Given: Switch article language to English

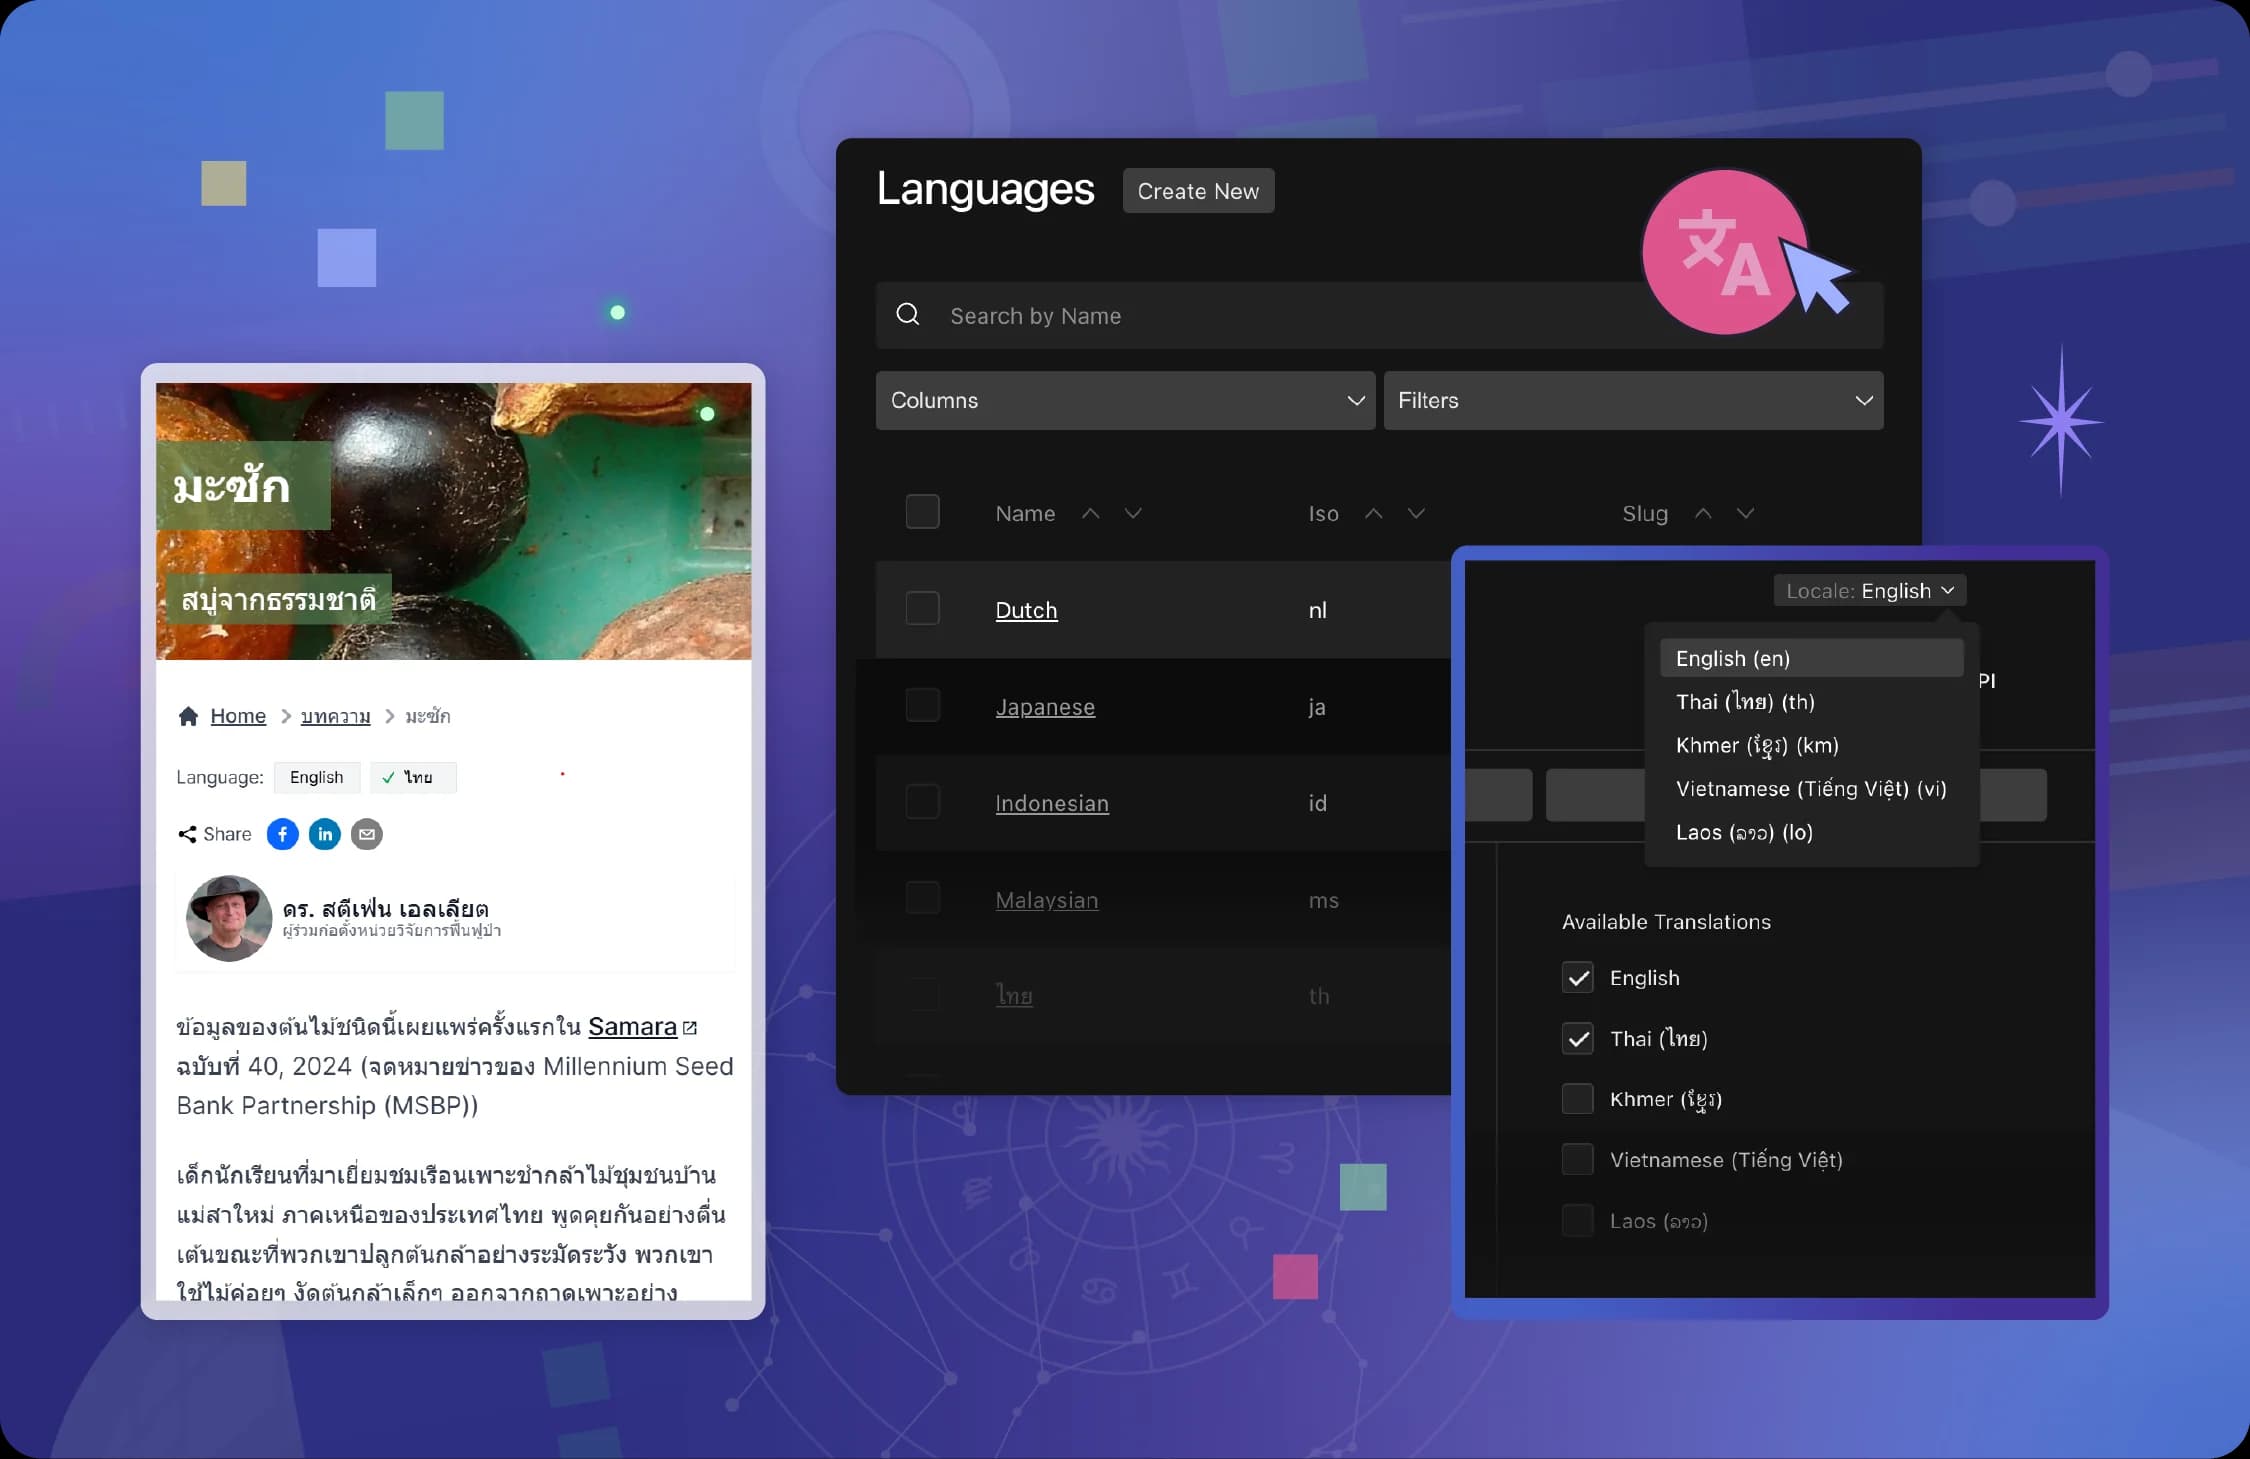Looking at the screenshot, I should point(316,777).
